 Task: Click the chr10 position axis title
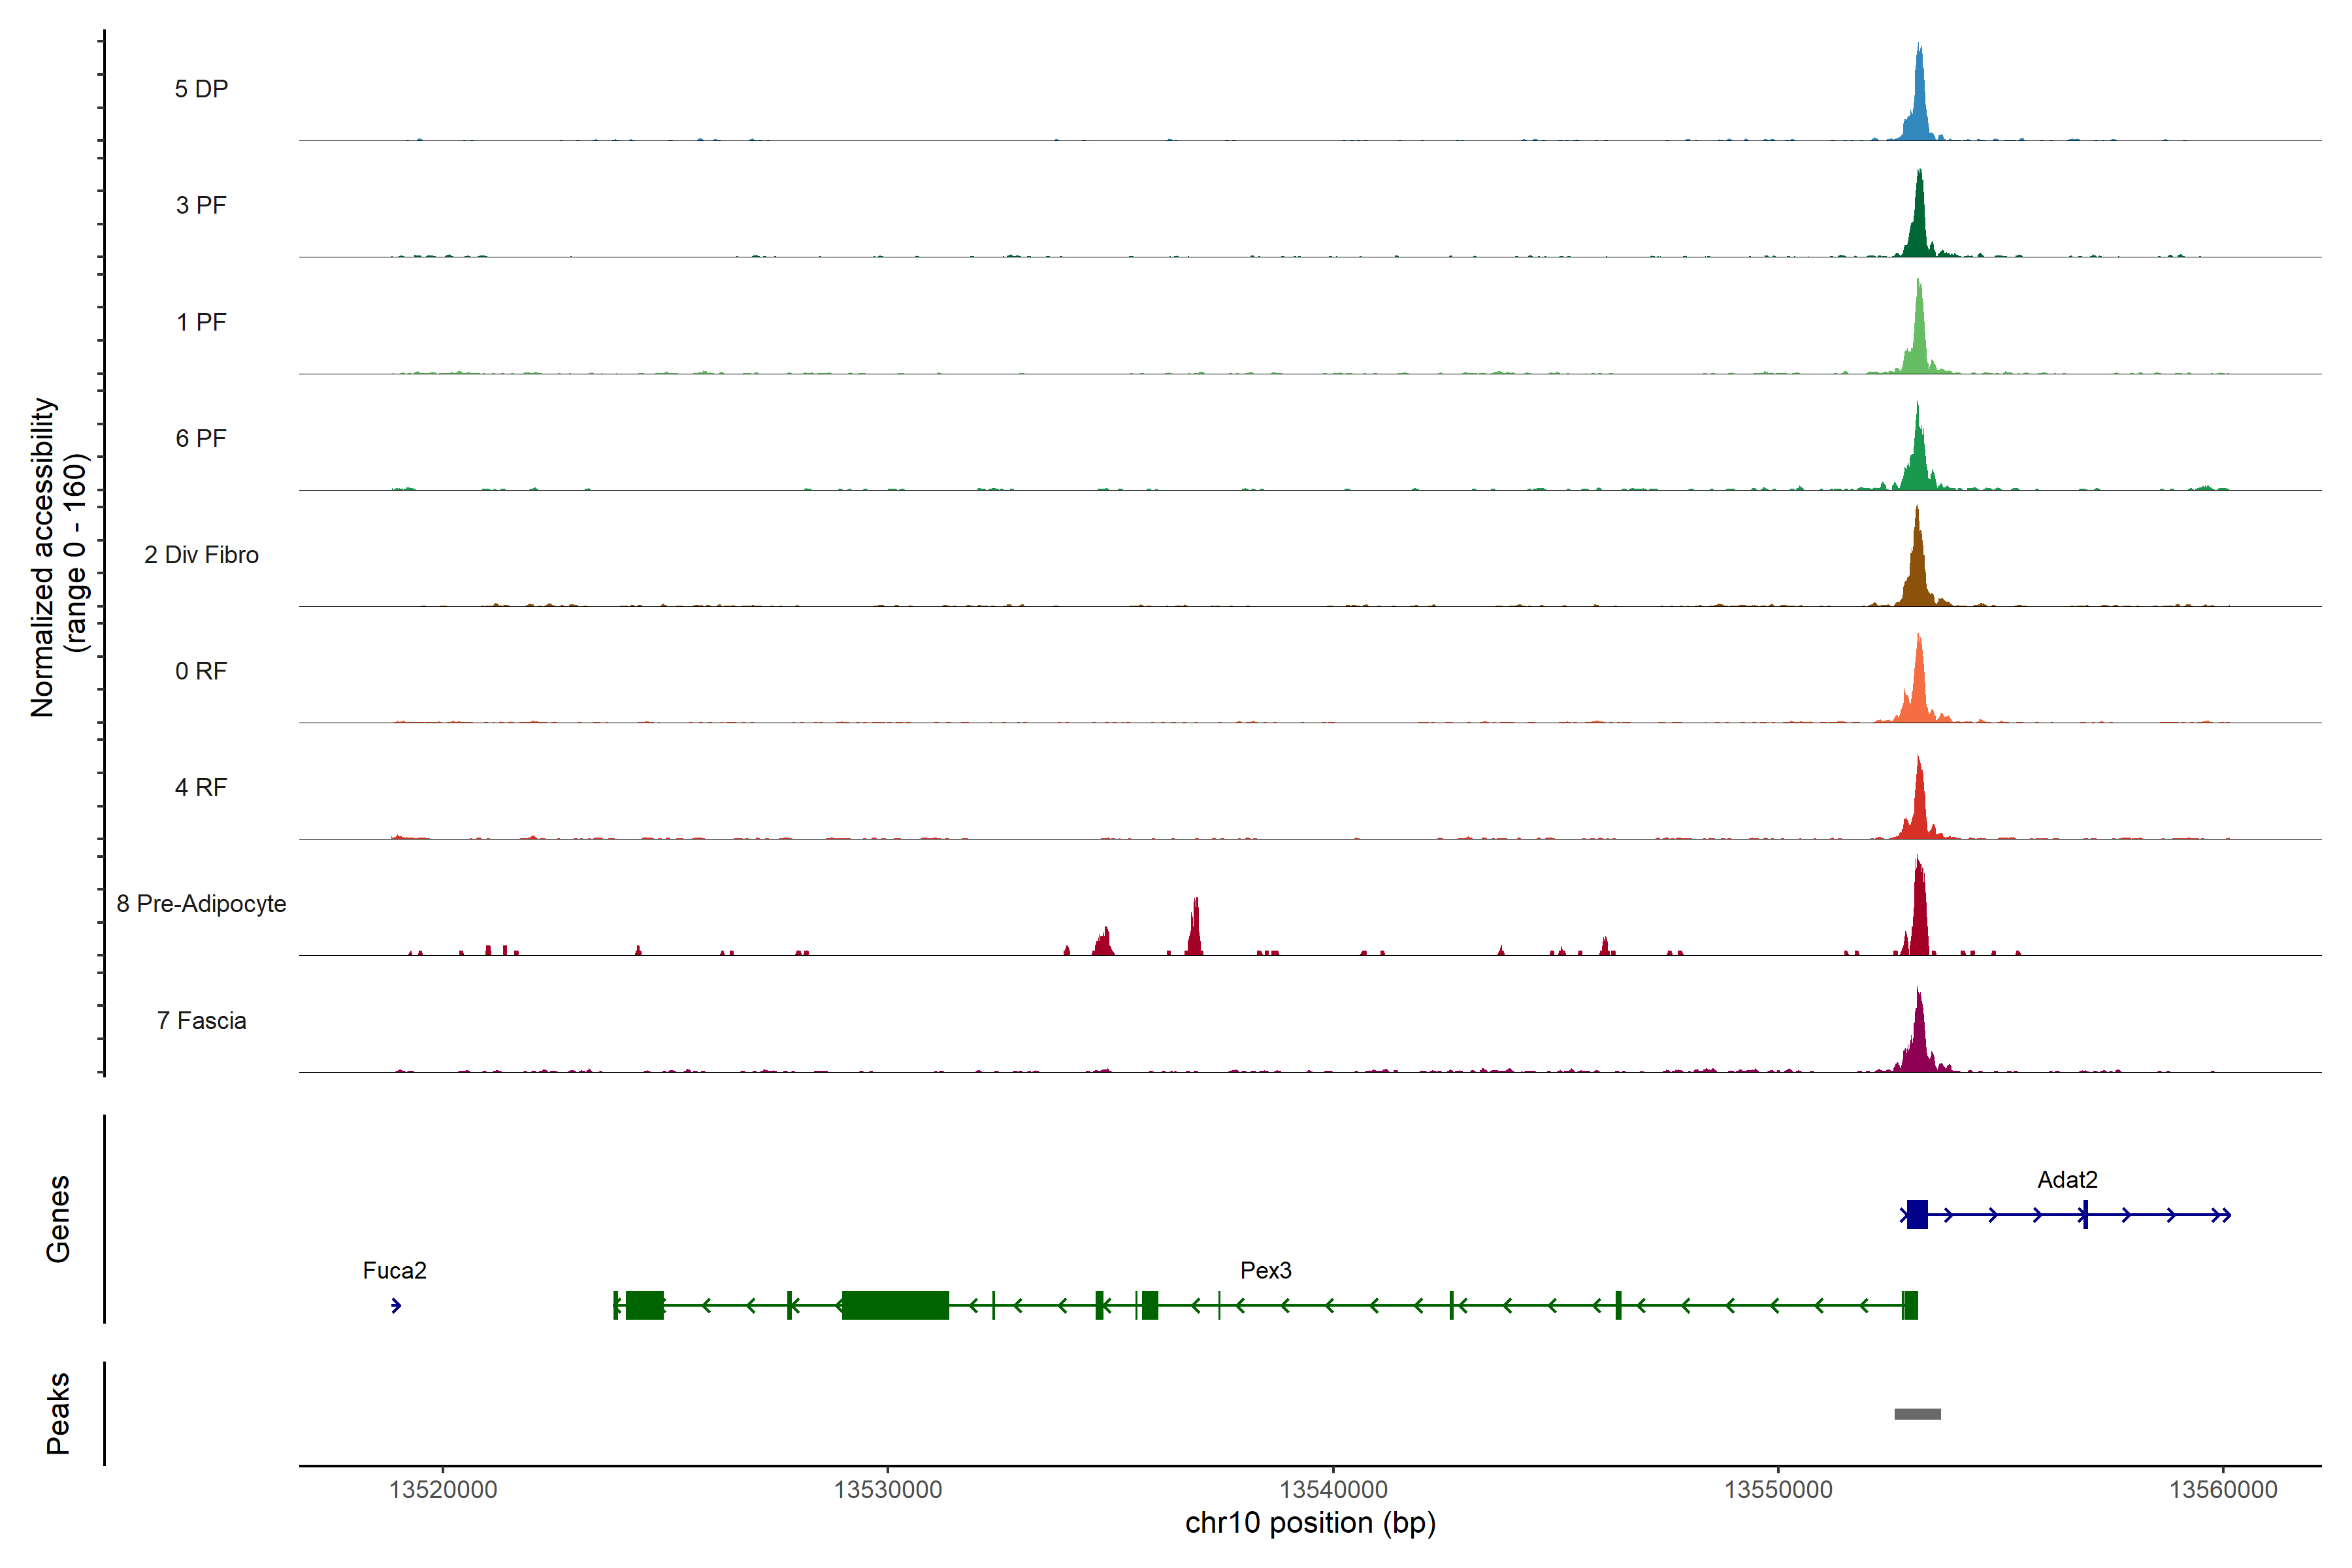(1310, 1523)
